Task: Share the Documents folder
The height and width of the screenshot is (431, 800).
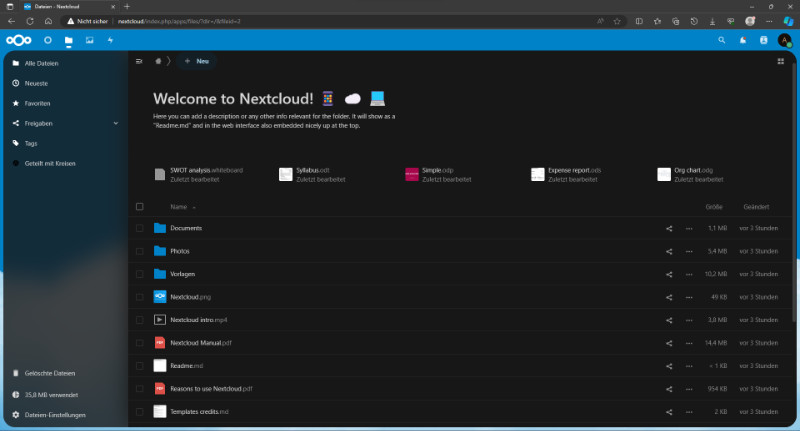Action: 669,229
